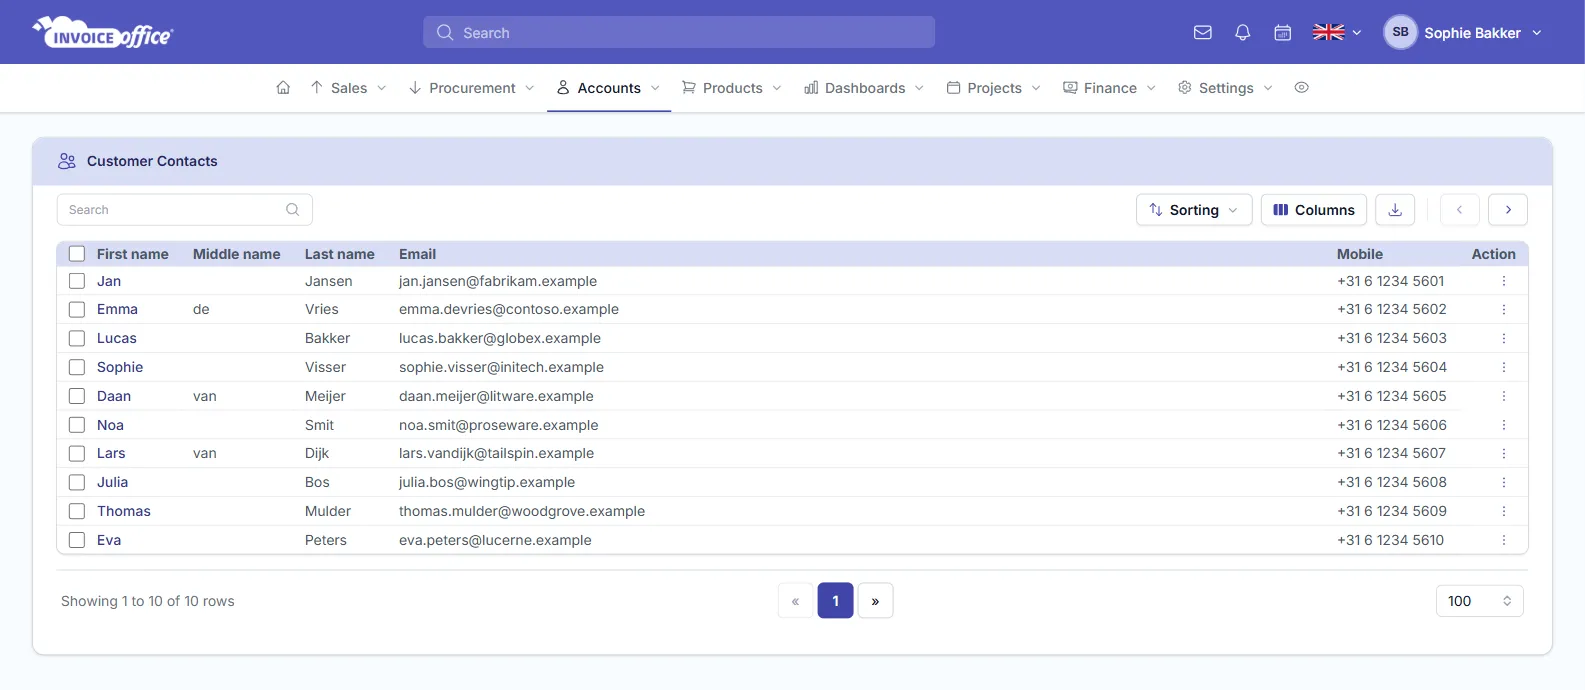
Task: Open action menu for Lucas Bakker
Action: 1504,339
